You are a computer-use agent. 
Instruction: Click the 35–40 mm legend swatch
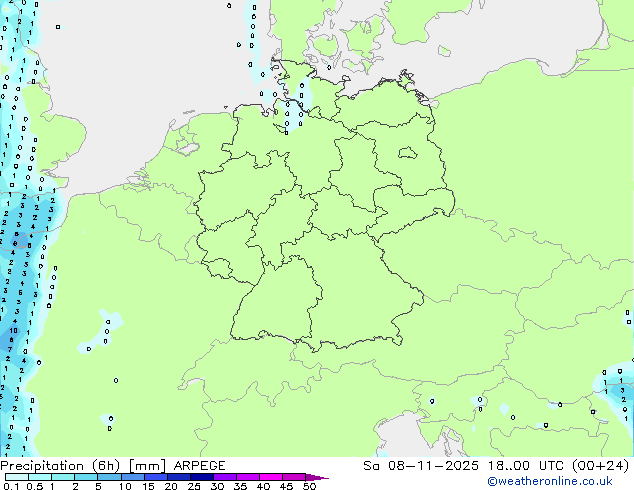pyautogui.click(x=247, y=477)
